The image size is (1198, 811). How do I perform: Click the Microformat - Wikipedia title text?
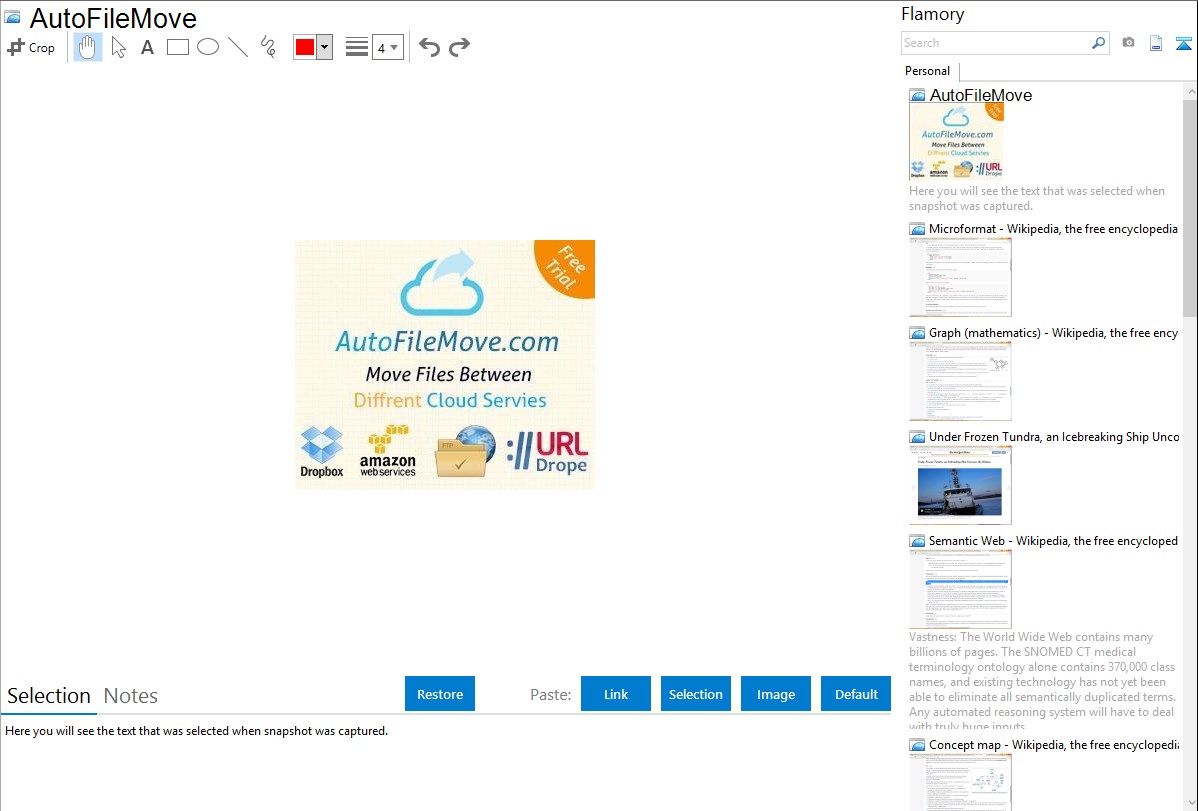pyautogui.click(x=1053, y=229)
